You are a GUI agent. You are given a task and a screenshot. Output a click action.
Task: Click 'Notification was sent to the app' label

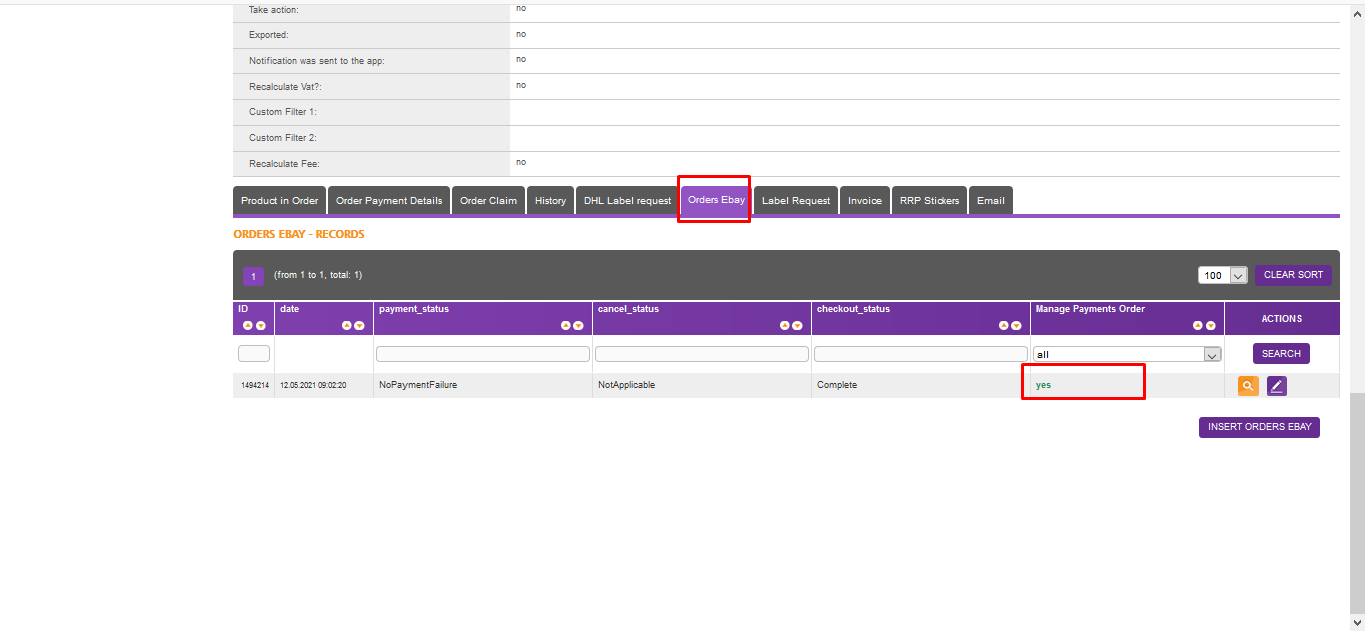[317, 61]
